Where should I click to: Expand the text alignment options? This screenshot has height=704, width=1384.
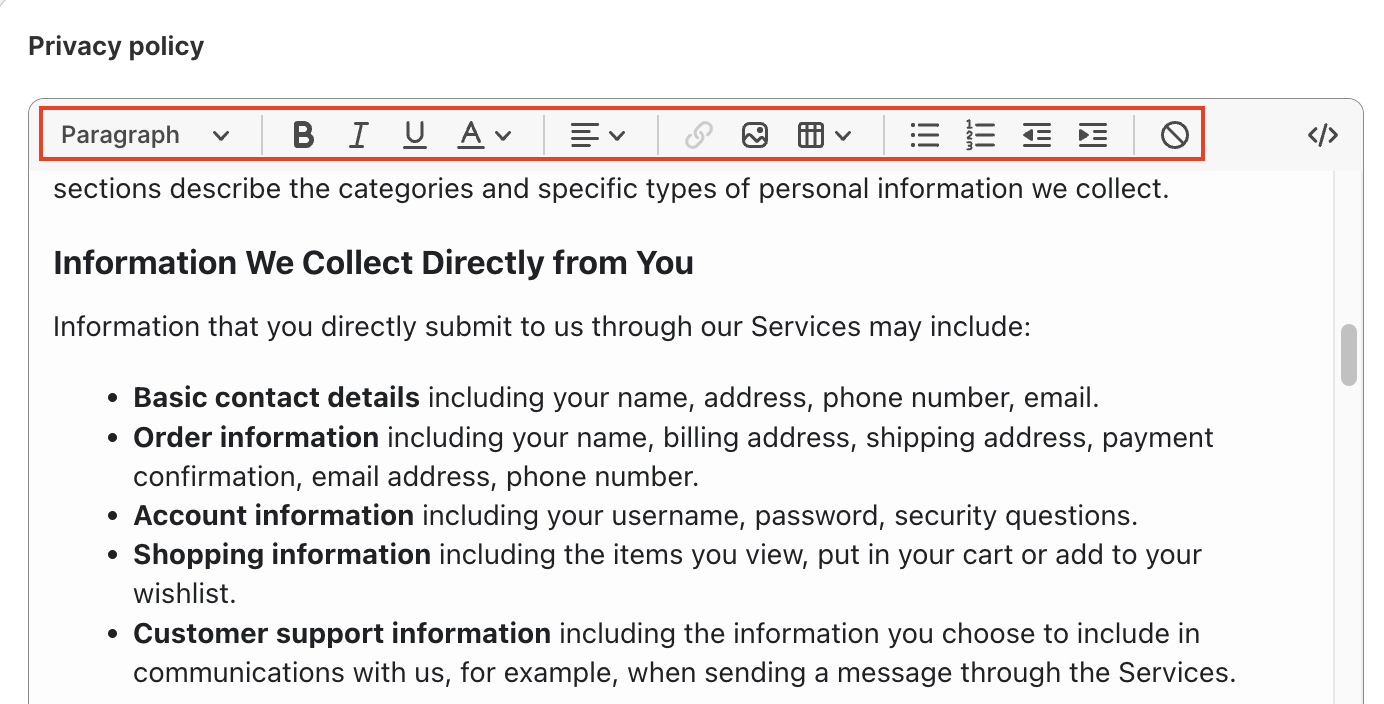coord(598,135)
